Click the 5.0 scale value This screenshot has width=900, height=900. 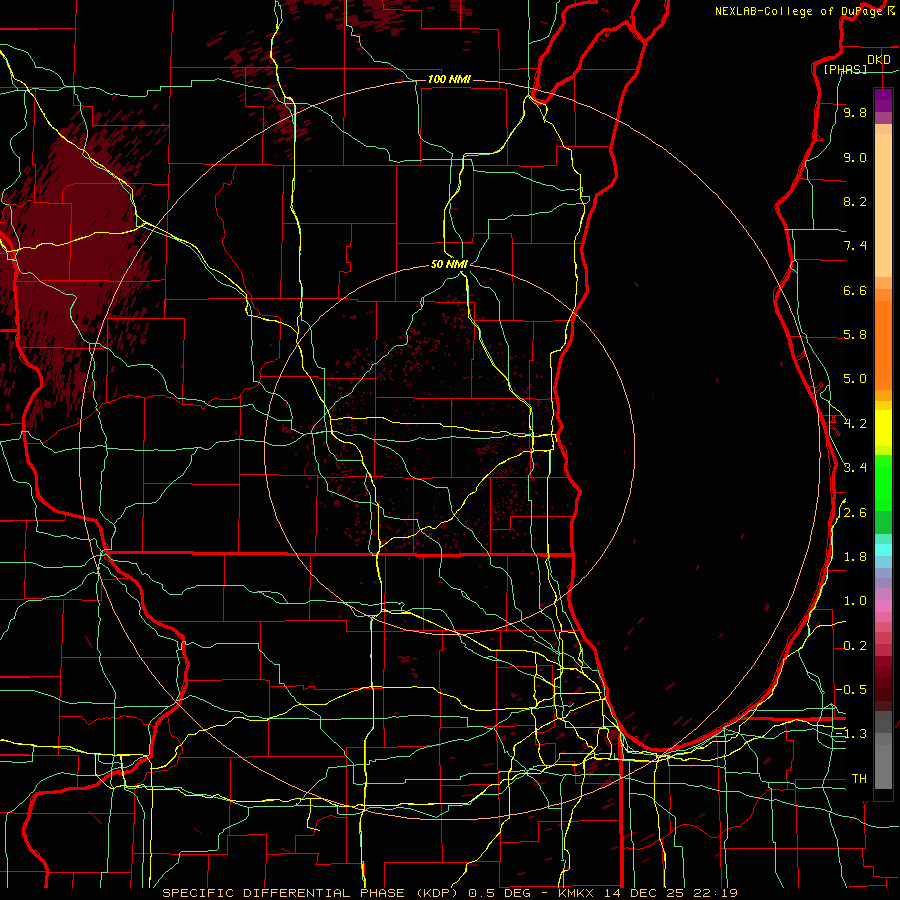(x=855, y=379)
